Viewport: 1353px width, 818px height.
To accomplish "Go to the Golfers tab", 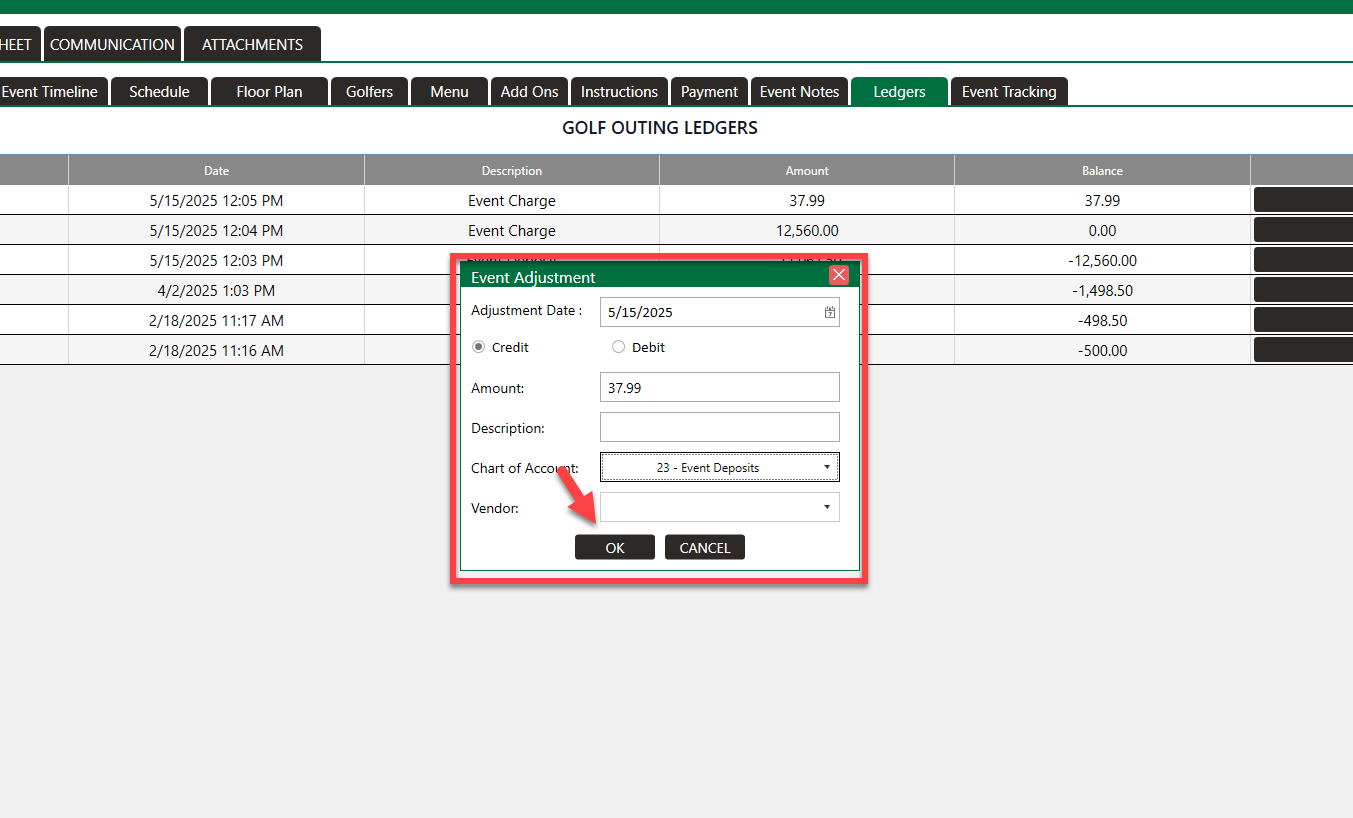I will [x=369, y=92].
